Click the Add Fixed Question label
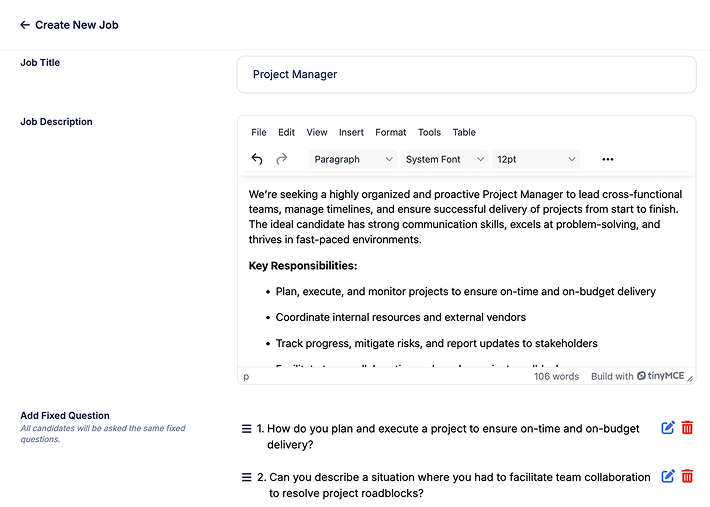 (65, 416)
